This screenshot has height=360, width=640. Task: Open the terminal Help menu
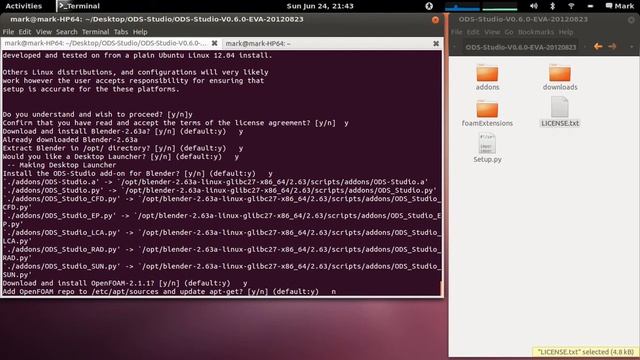(x=140, y=32)
